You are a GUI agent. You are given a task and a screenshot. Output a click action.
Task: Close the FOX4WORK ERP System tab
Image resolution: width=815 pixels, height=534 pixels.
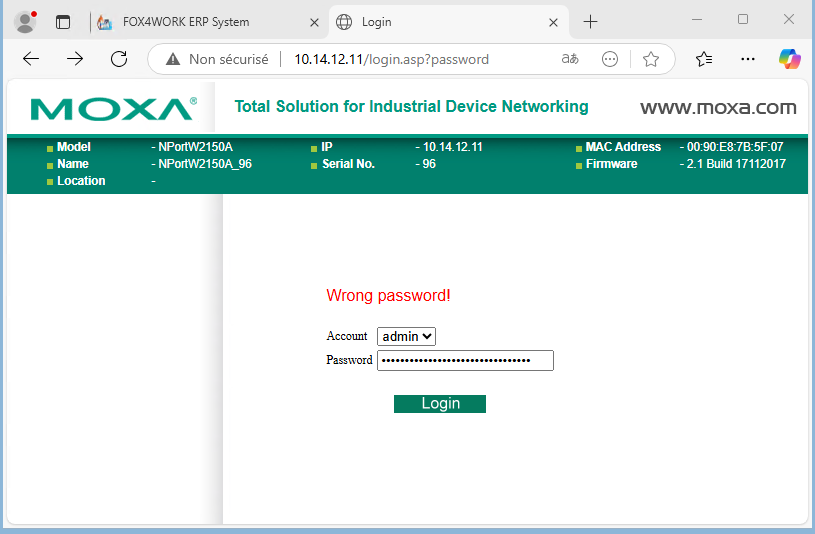click(x=314, y=21)
